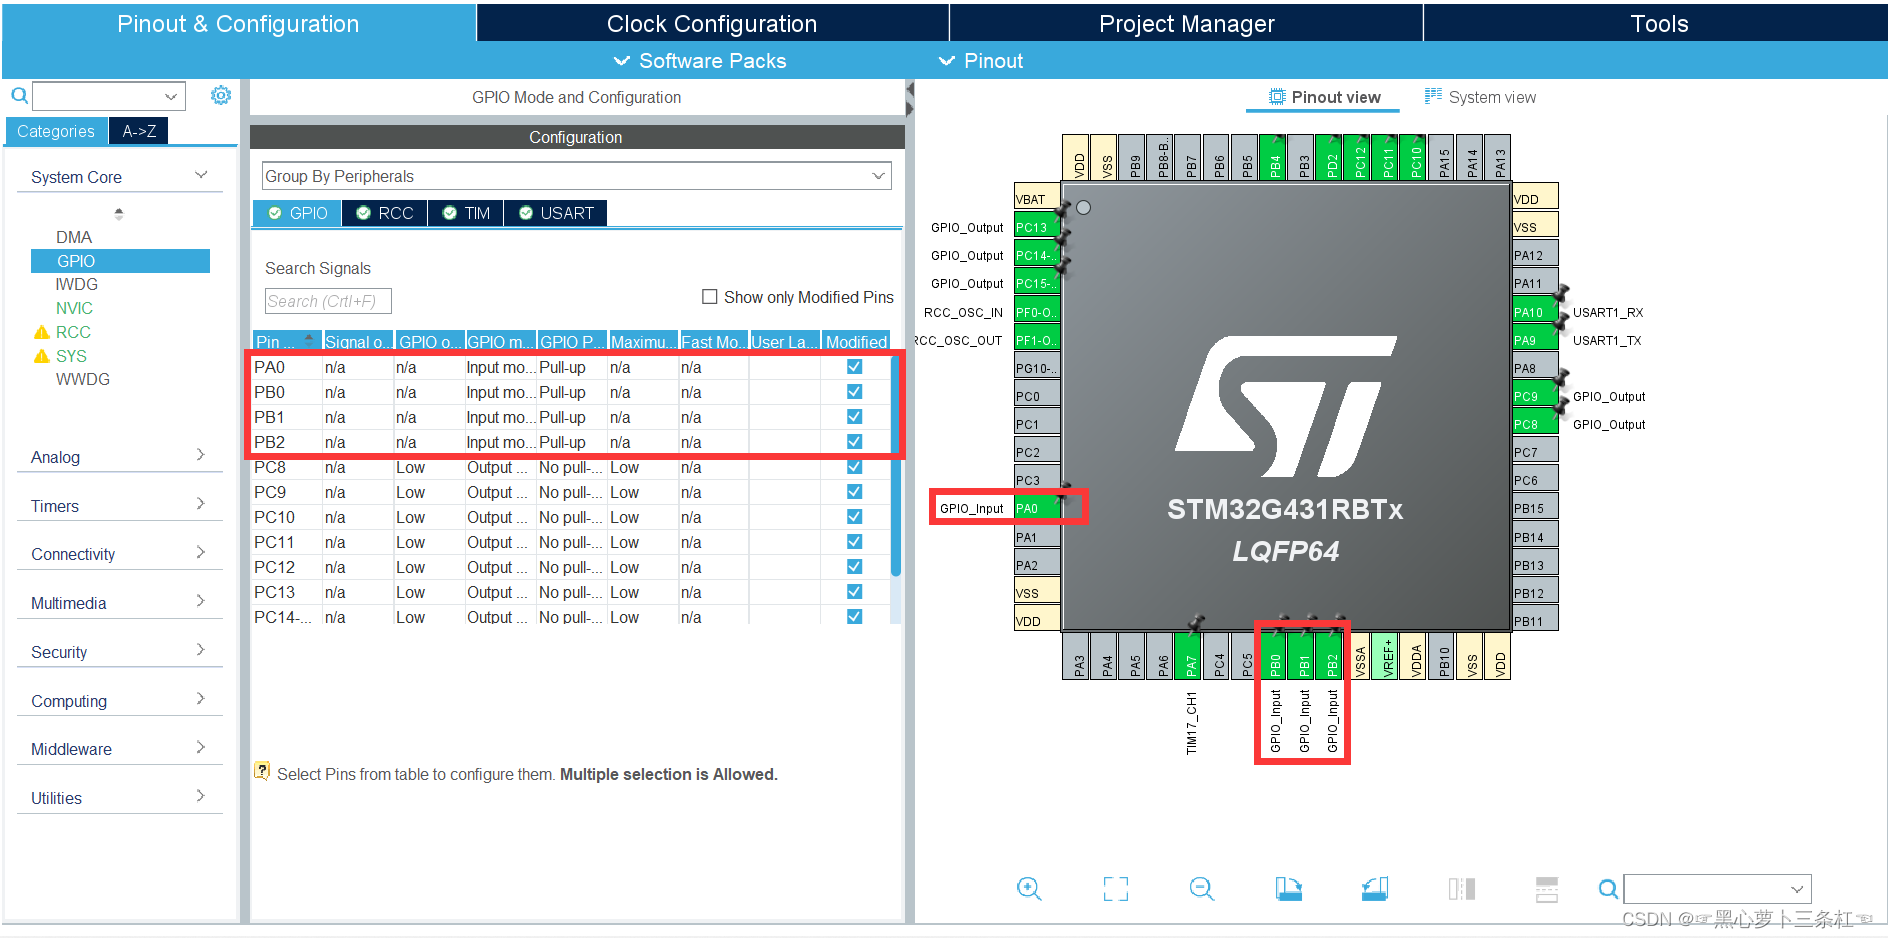This screenshot has height=938, width=1888.
Task: Toggle Modified checkbox for PA0 row
Action: [x=854, y=366]
